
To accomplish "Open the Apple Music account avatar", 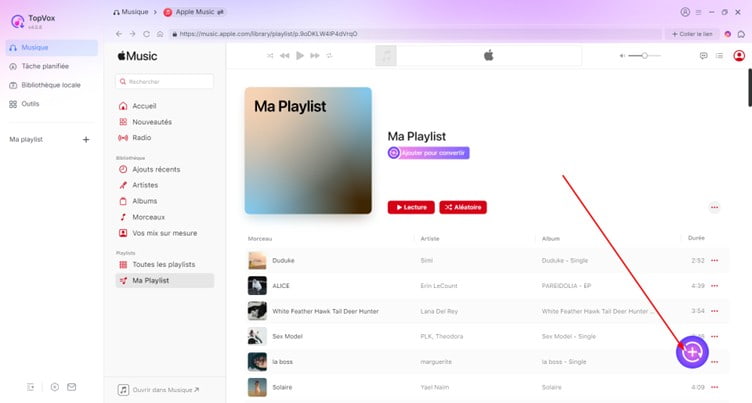I will 739,56.
